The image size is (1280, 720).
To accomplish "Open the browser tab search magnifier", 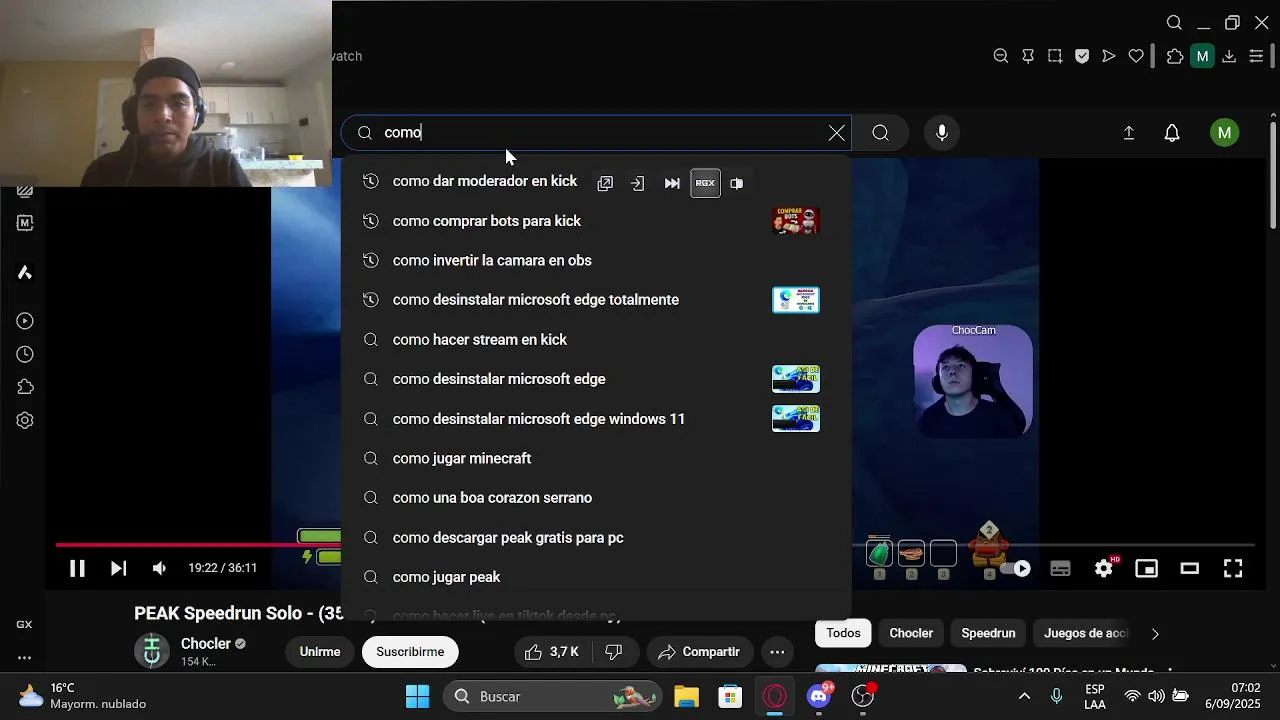I will (x=1175, y=23).
